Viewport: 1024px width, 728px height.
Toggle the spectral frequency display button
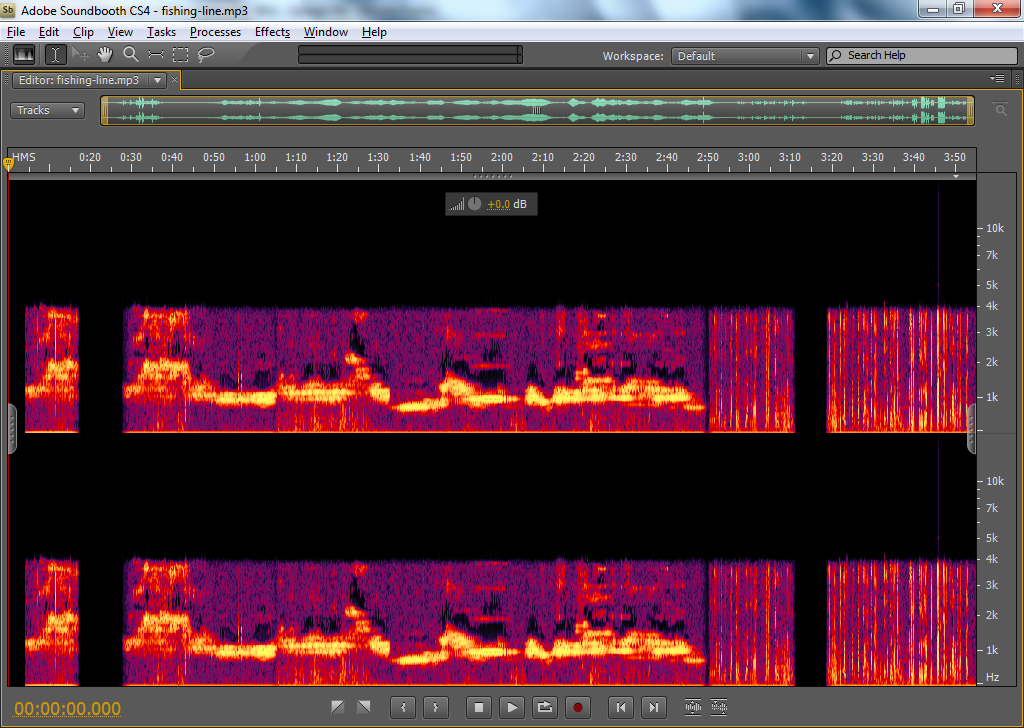tap(23, 55)
